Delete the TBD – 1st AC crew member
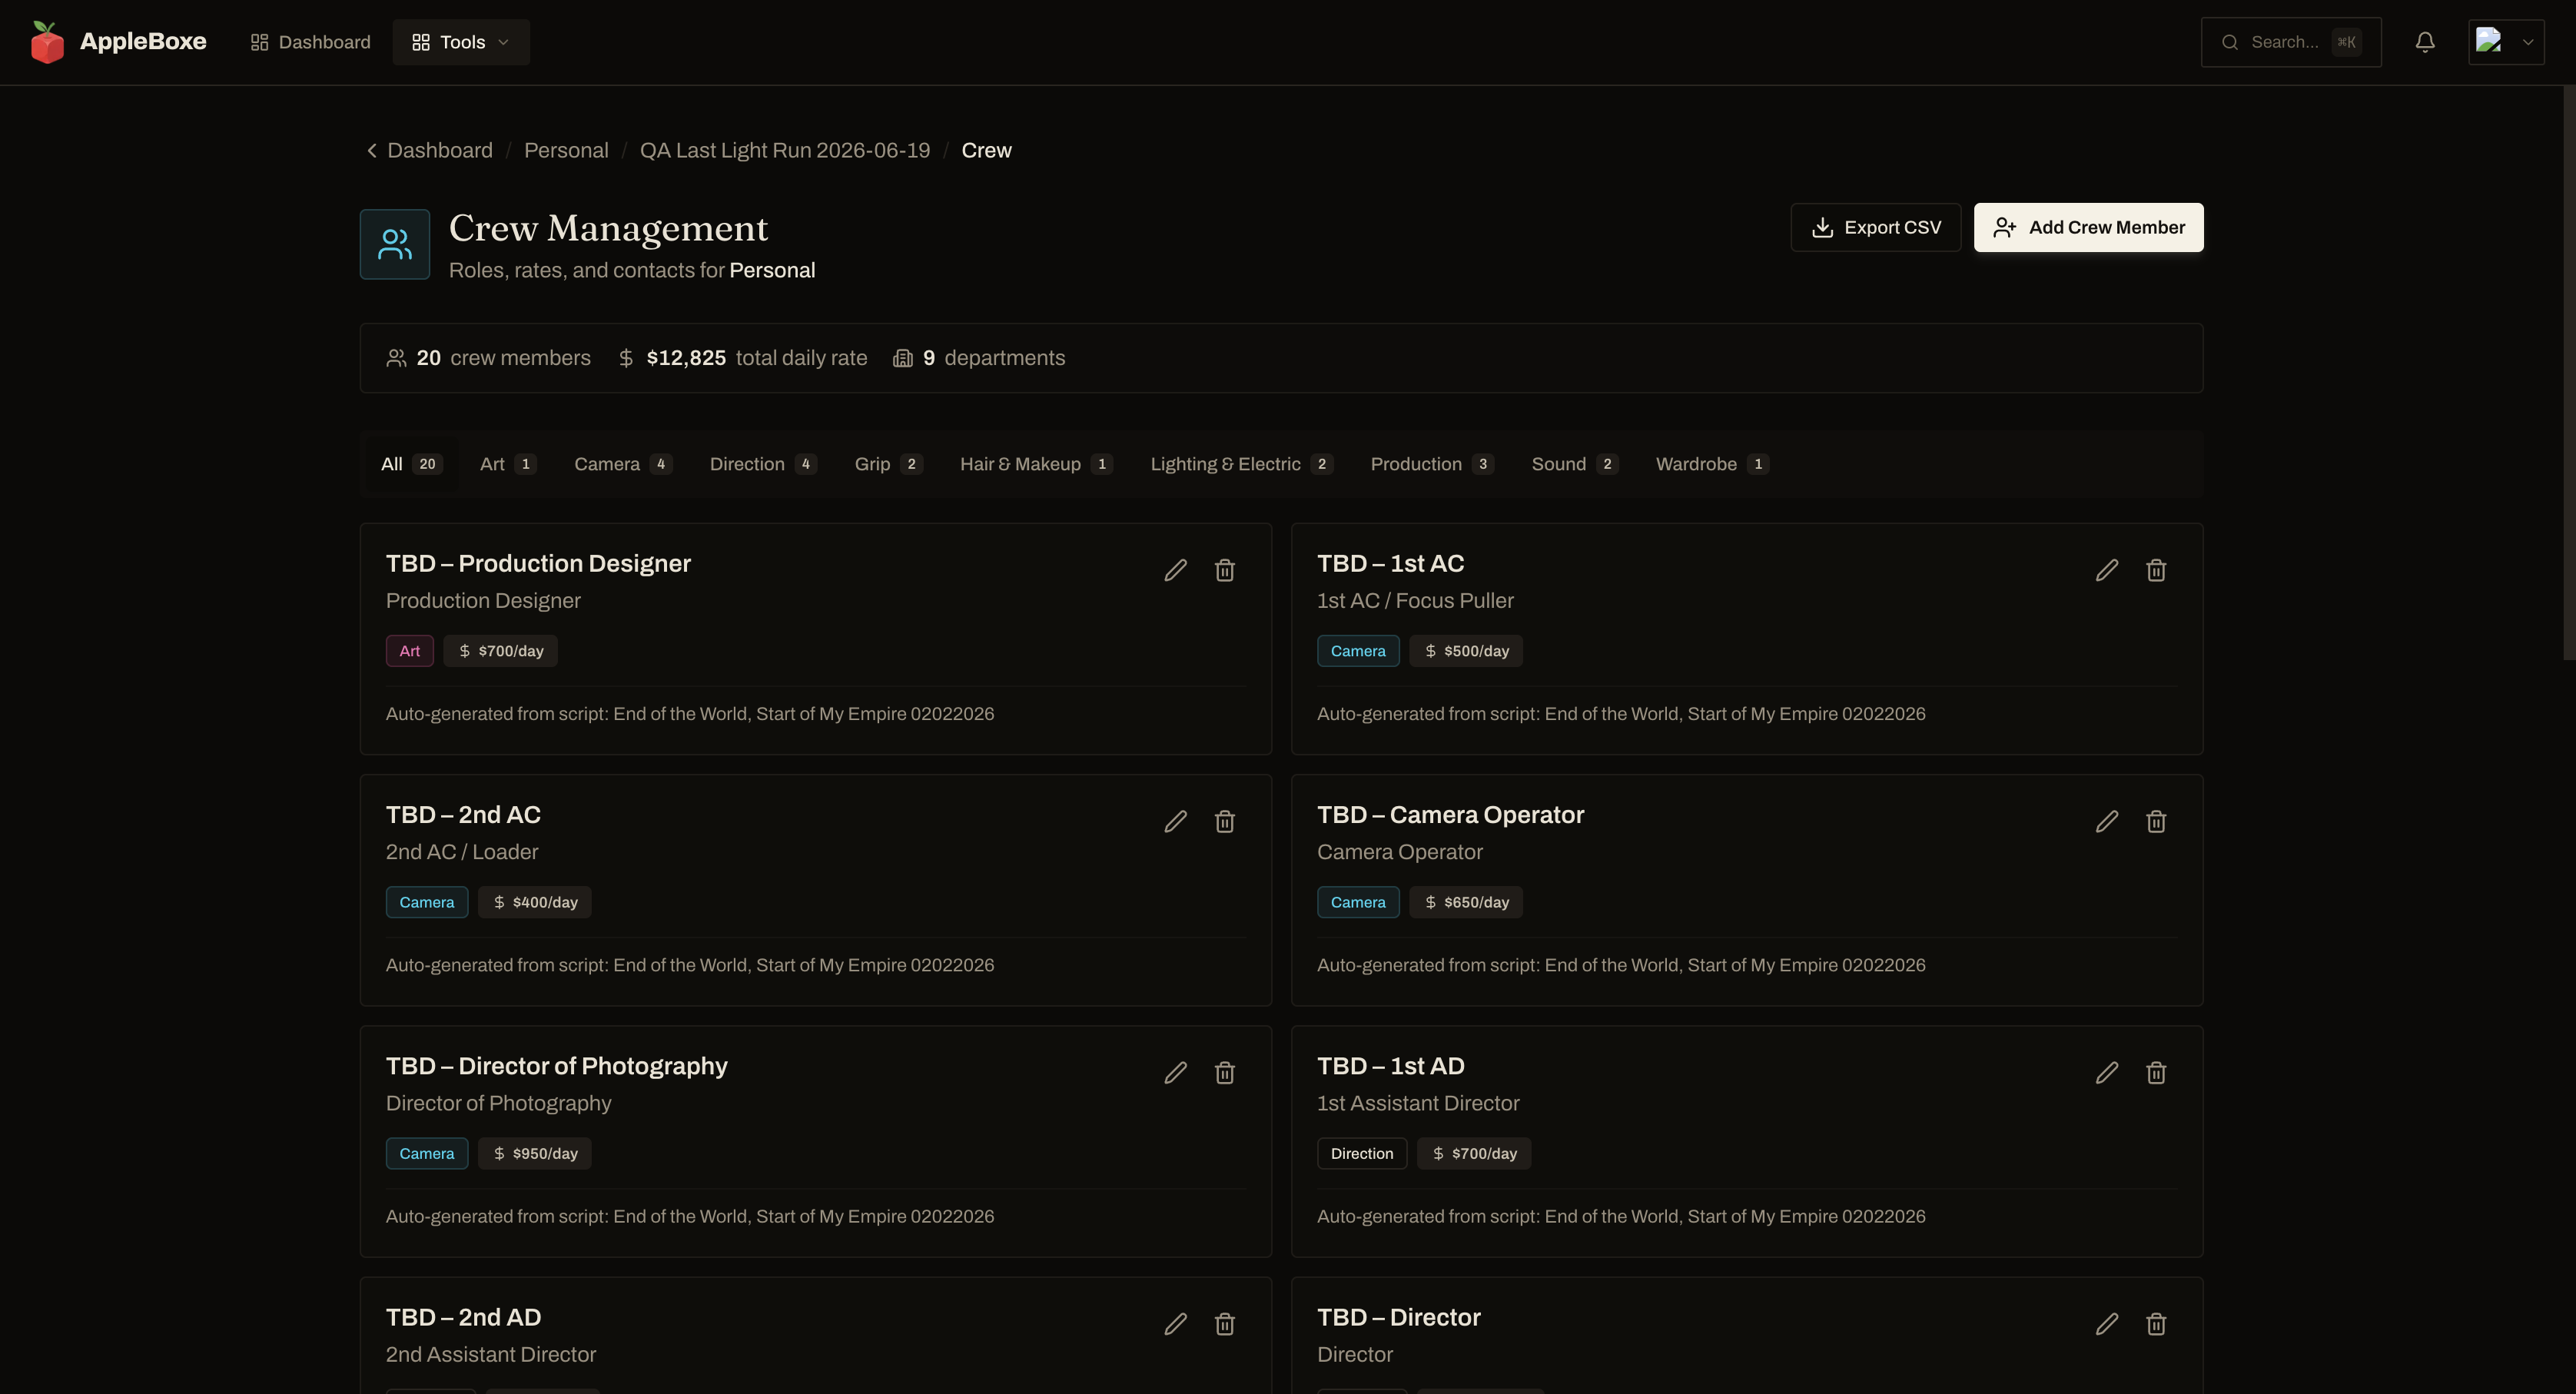 (2155, 570)
